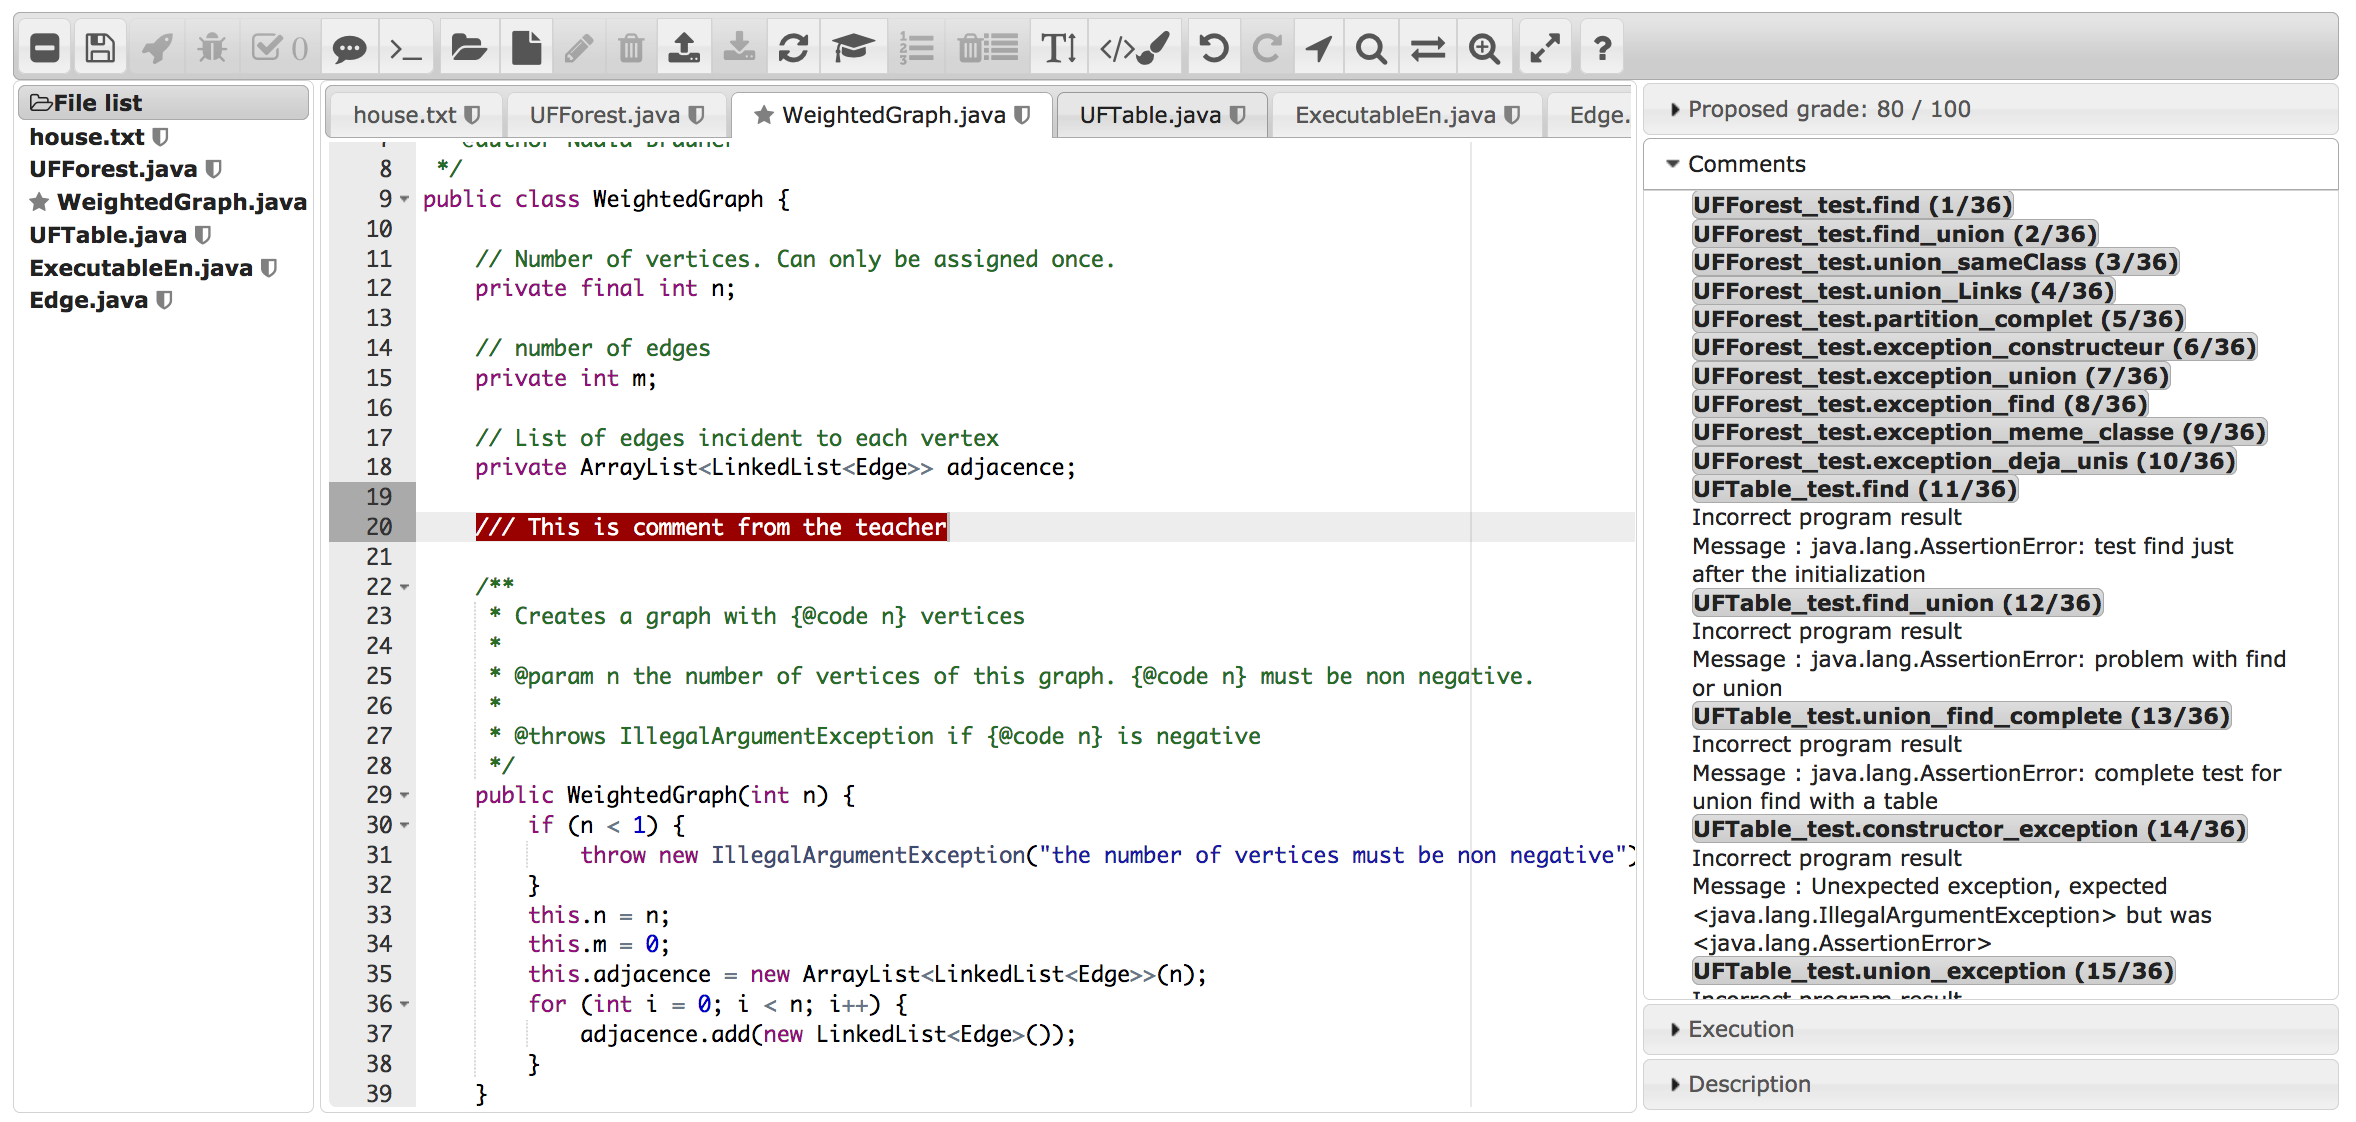Switch to the house.txt tab

(416, 115)
